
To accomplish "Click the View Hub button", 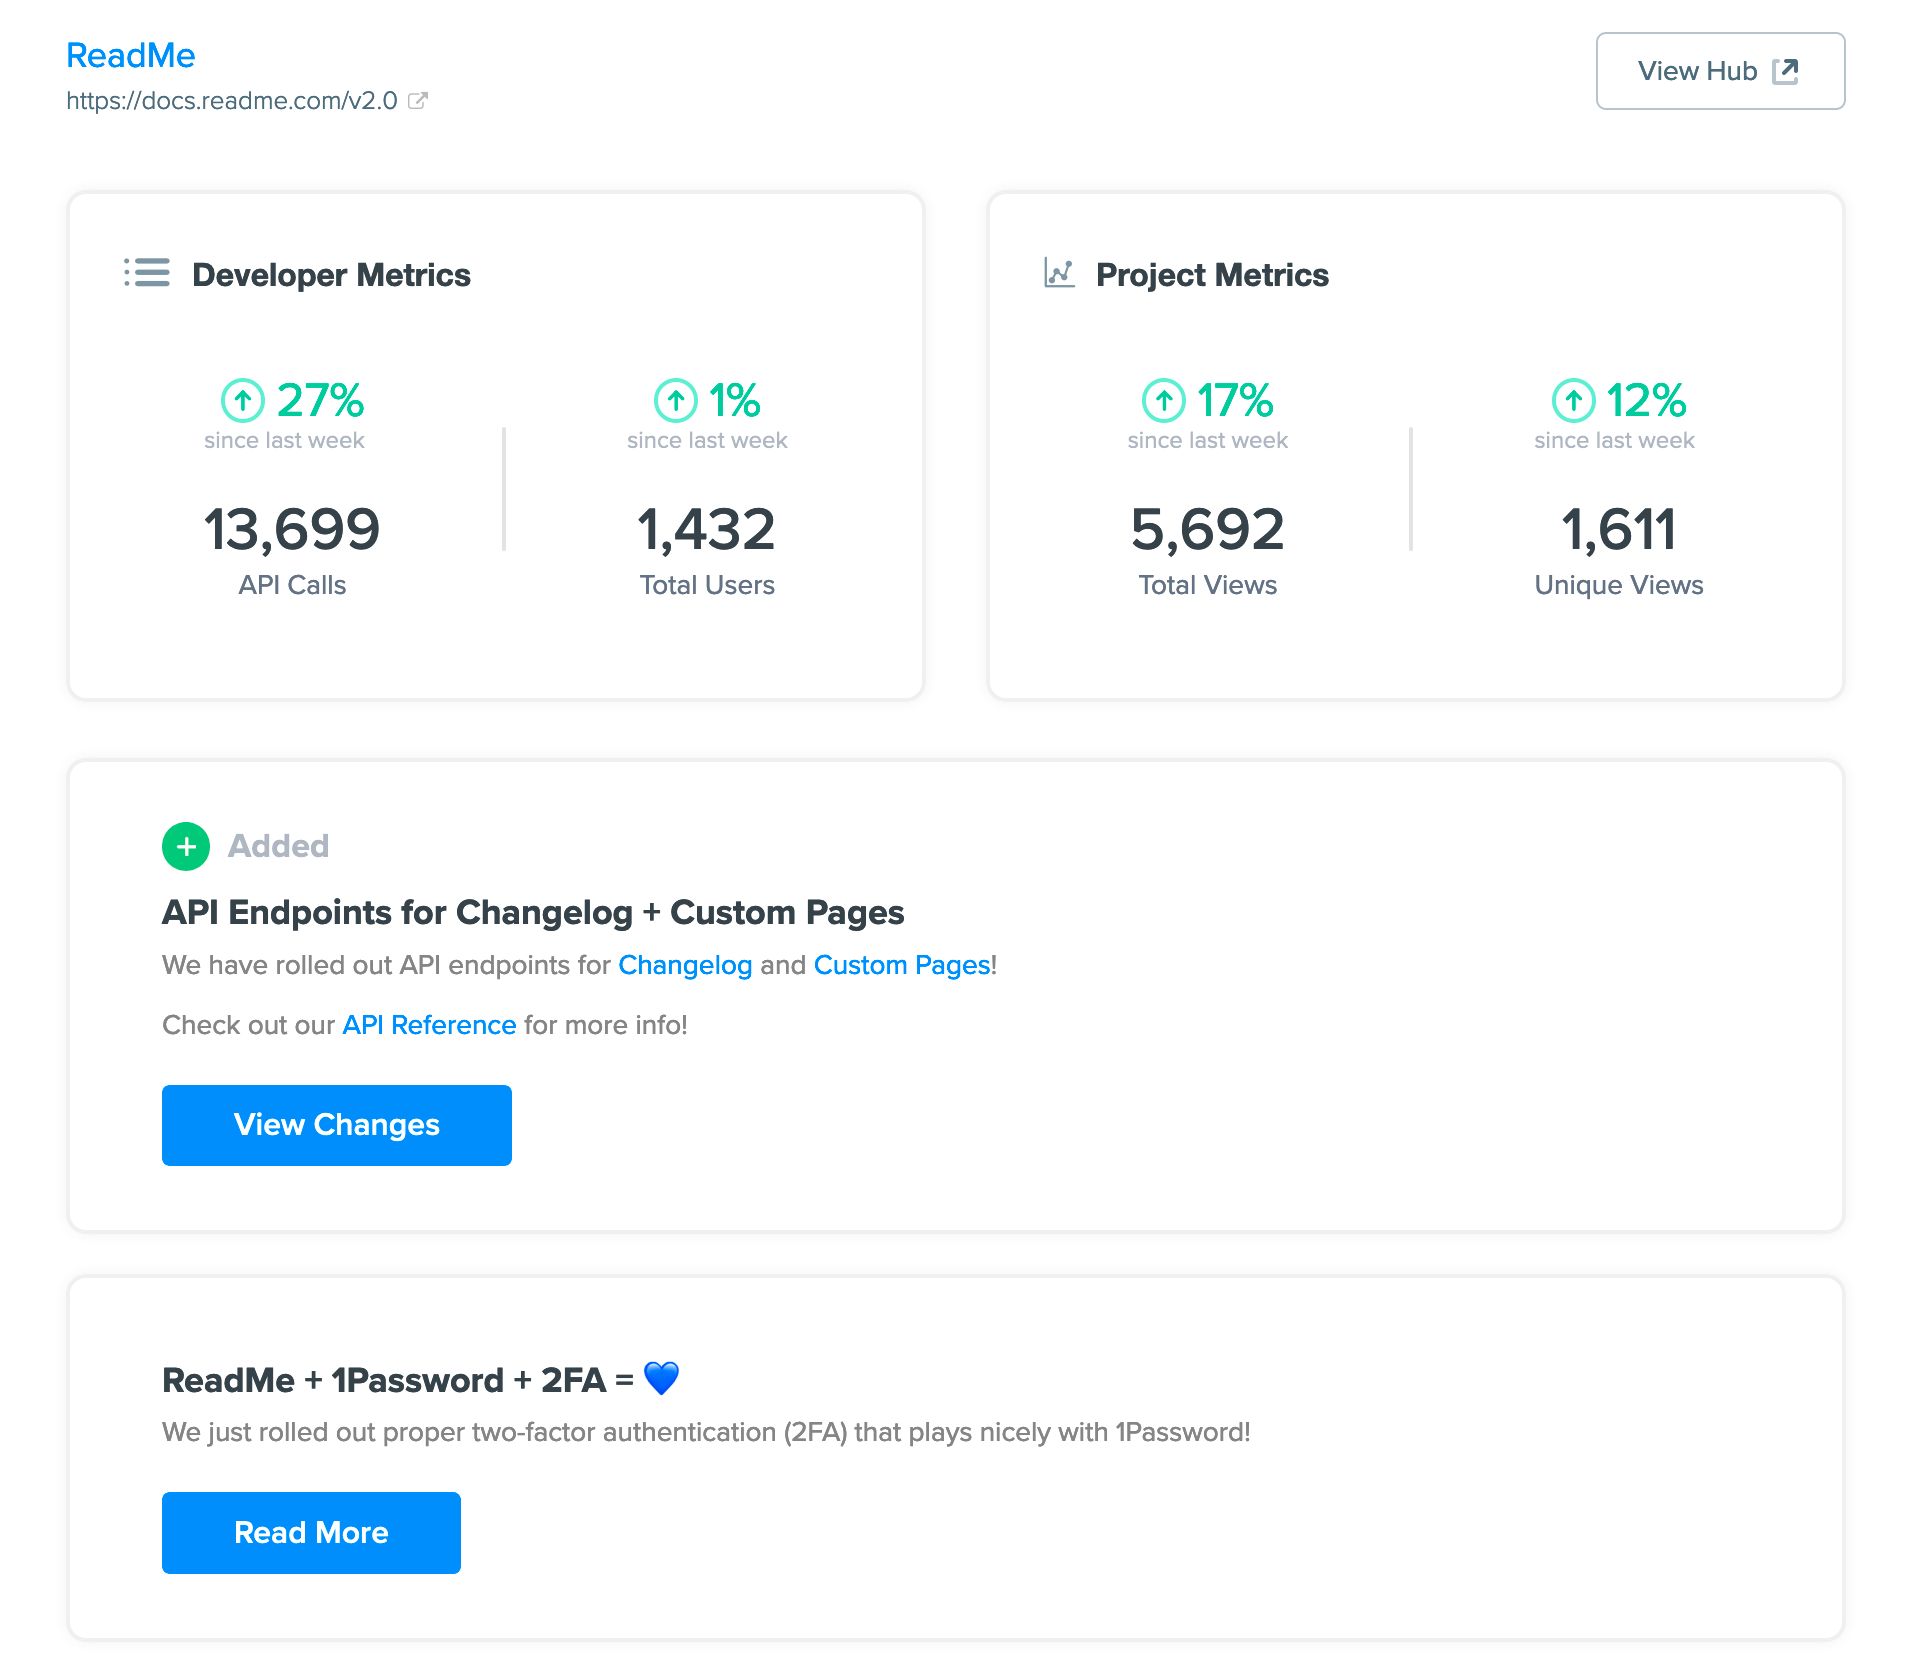I will pos(1720,71).
